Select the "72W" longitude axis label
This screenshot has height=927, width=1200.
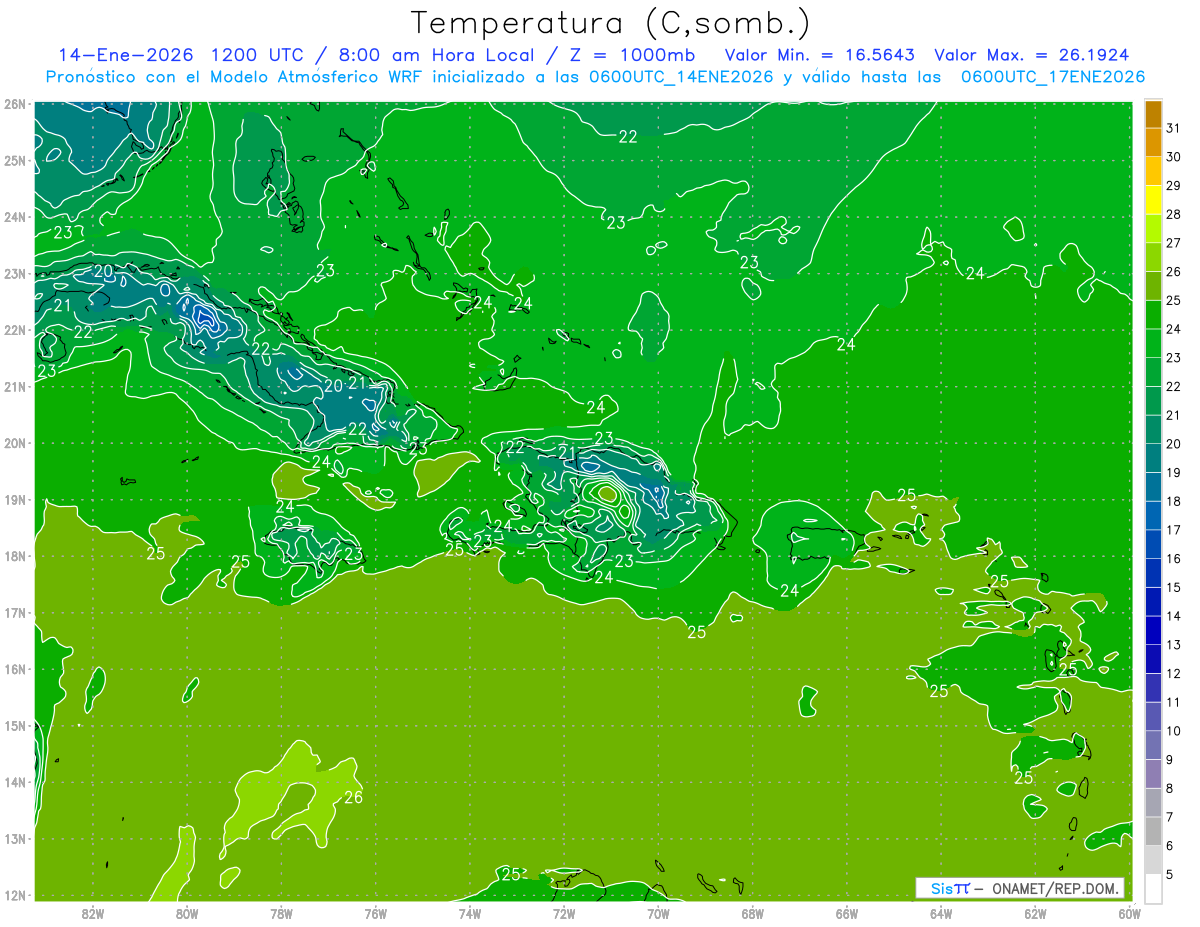coord(564,914)
